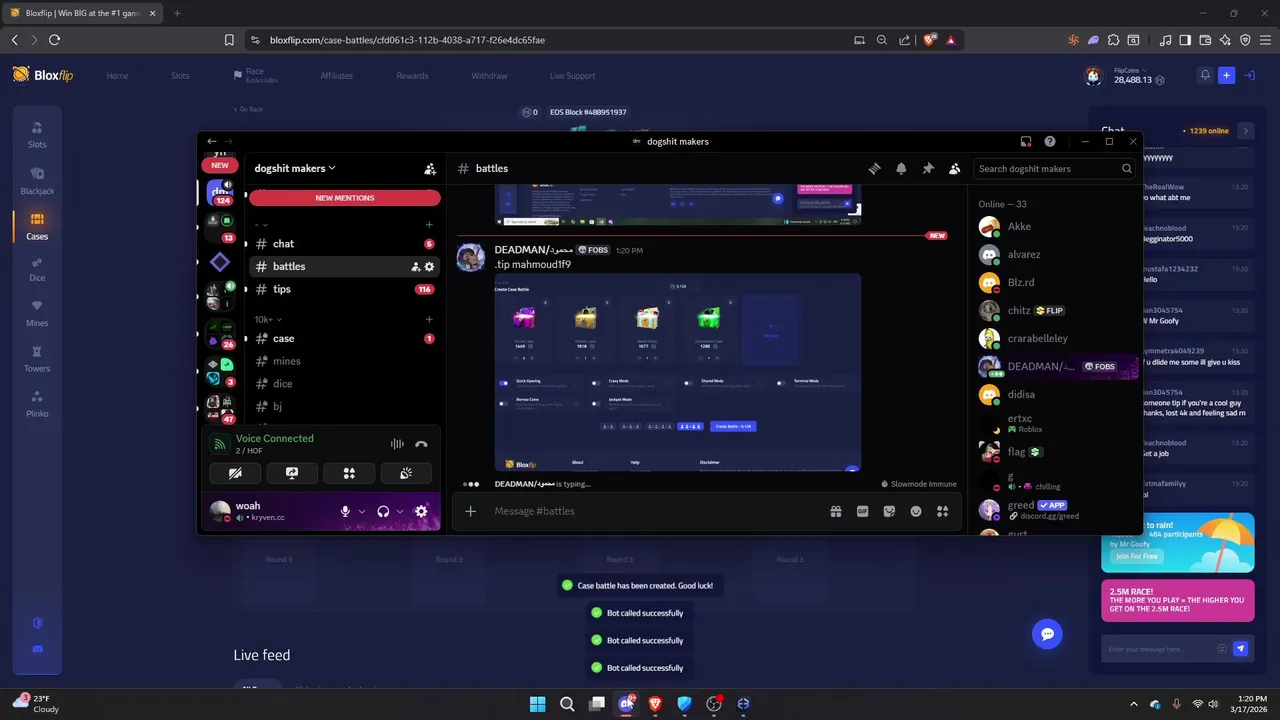1280x720 pixels.
Task: Open the mines channel
Action: [x=345, y=361]
